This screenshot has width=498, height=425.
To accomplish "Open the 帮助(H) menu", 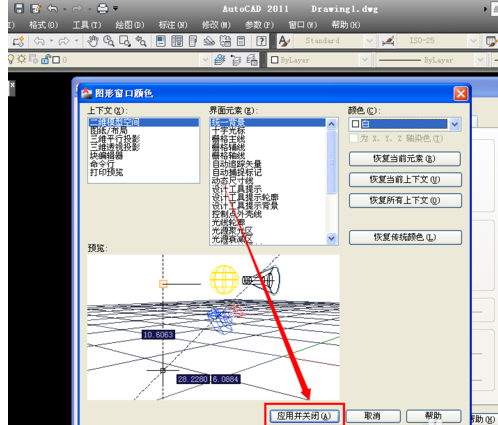I will (x=346, y=25).
